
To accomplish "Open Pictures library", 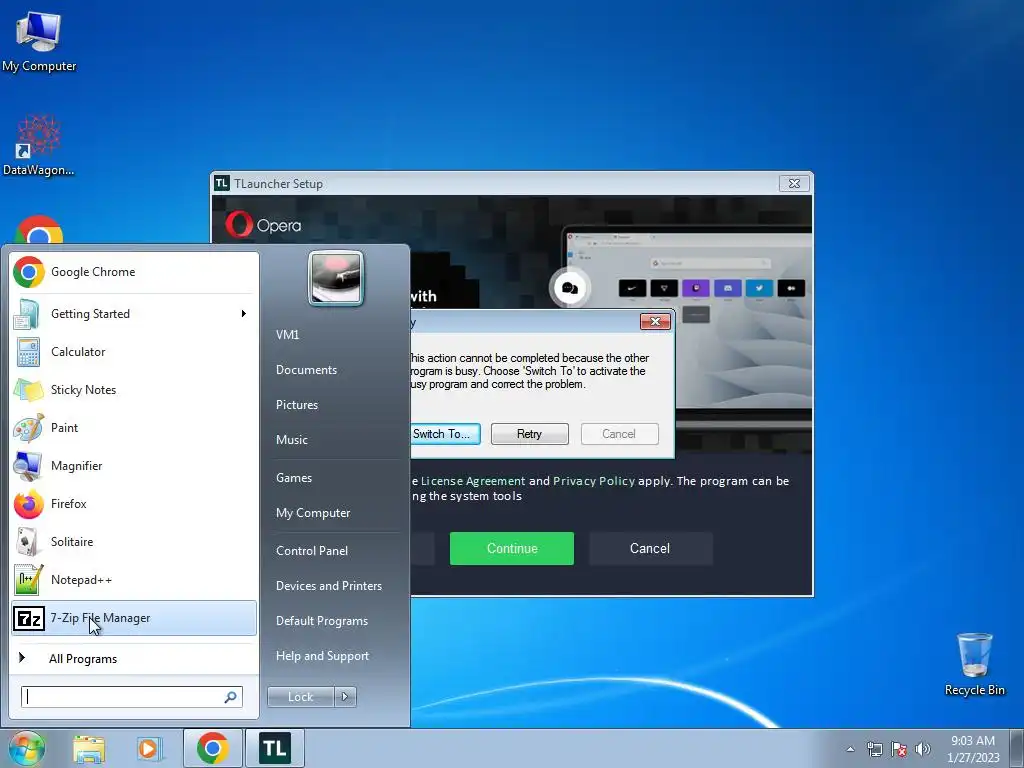I will [297, 405].
